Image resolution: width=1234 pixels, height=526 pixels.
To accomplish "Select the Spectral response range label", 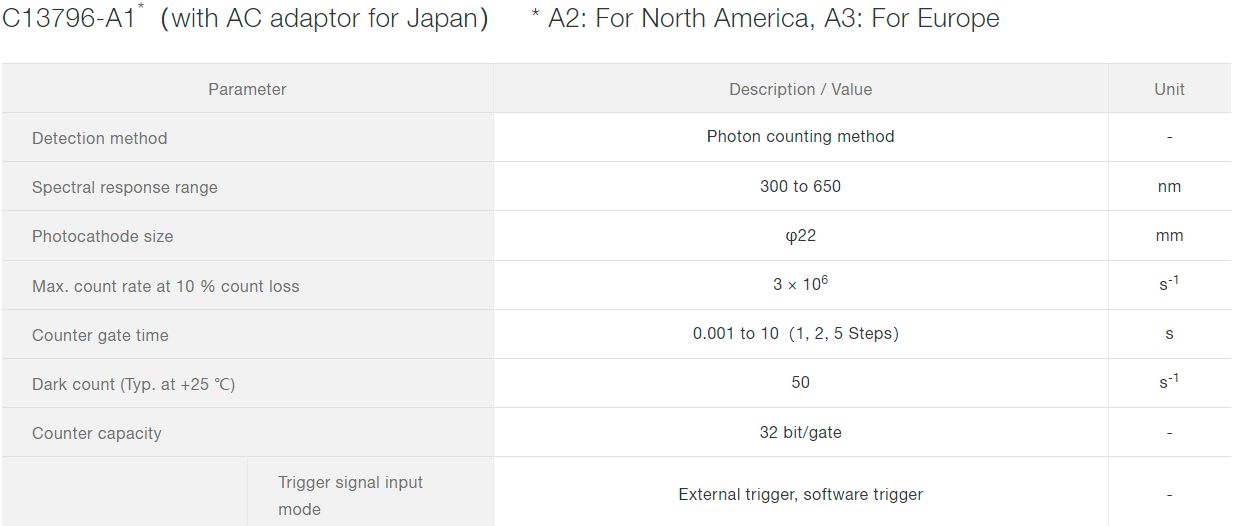I will pyautogui.click(x=124, y=187).
